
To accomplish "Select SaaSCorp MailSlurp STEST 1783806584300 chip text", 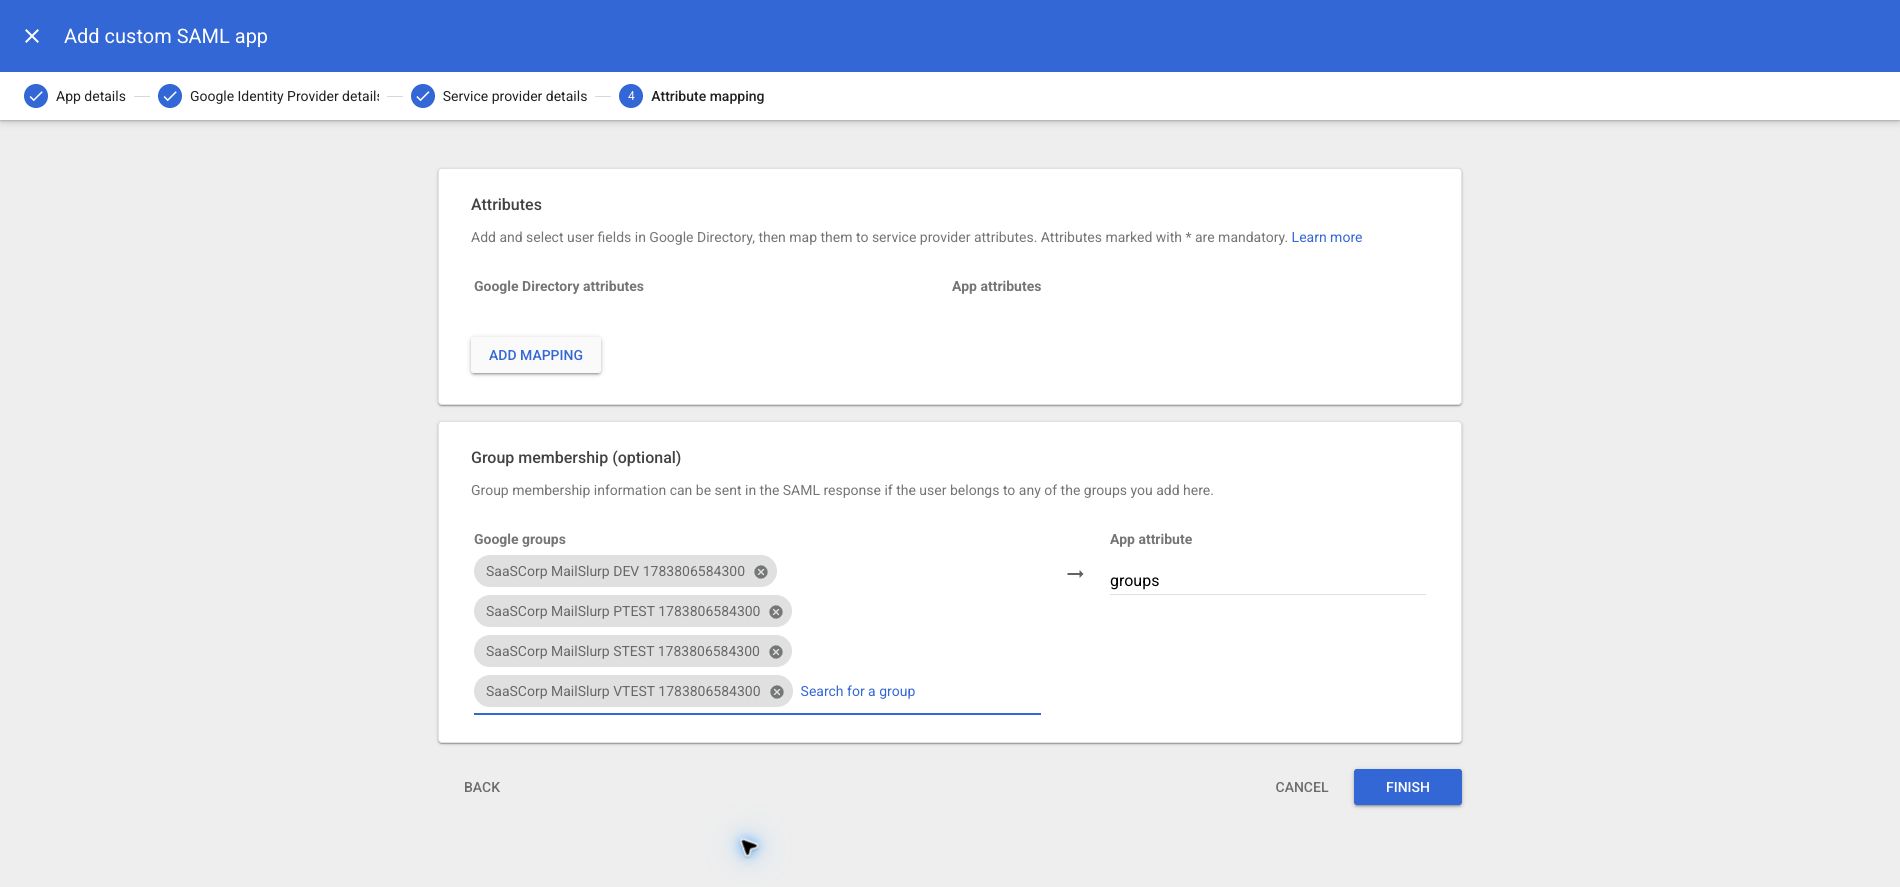I will pos(623,651).
